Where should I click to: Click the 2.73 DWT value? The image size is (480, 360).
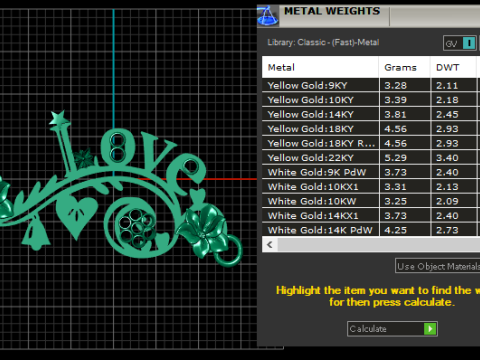pos(447,230)
